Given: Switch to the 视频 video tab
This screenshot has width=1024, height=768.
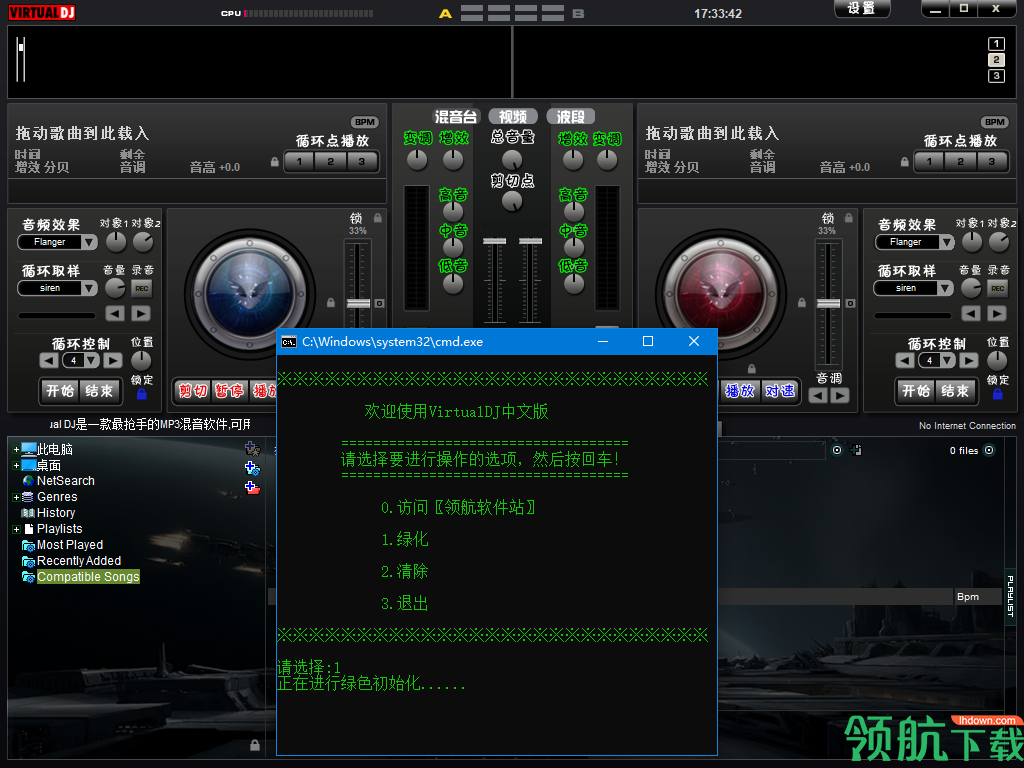Looking at the screenshot, I should (x=513, y=117).
